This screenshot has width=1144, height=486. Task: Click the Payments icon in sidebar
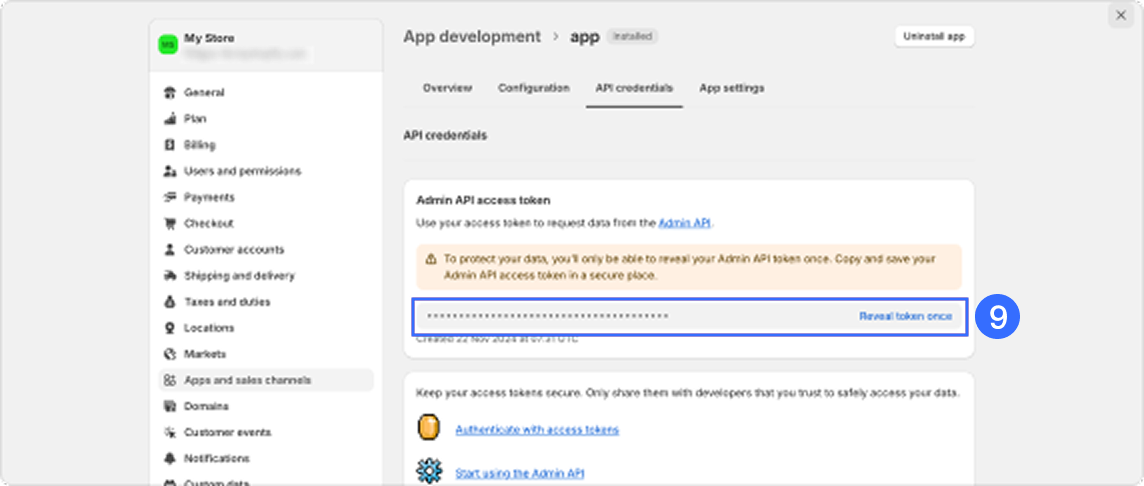170,197
